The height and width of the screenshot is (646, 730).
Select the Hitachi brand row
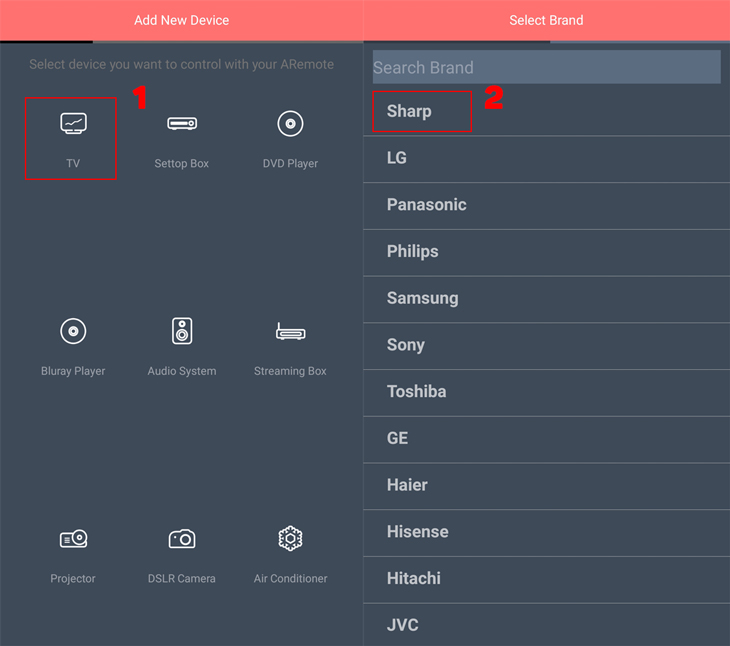point(547,579)
